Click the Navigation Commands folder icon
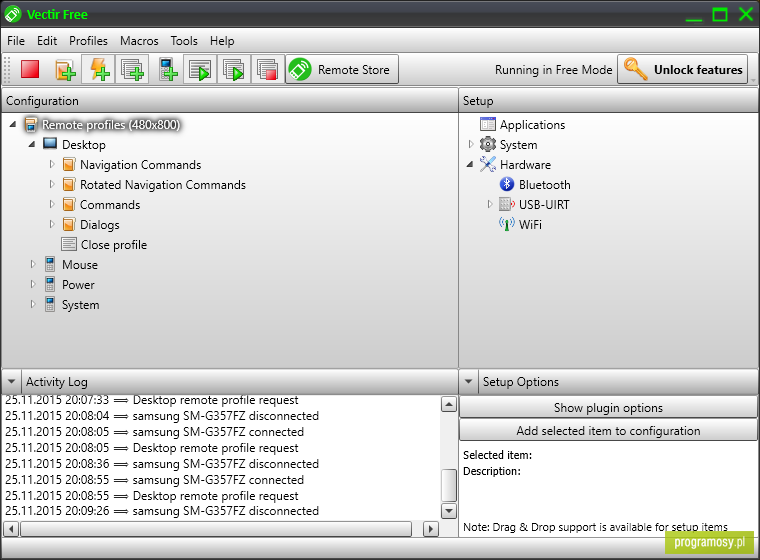 click(x=69, y=164)
